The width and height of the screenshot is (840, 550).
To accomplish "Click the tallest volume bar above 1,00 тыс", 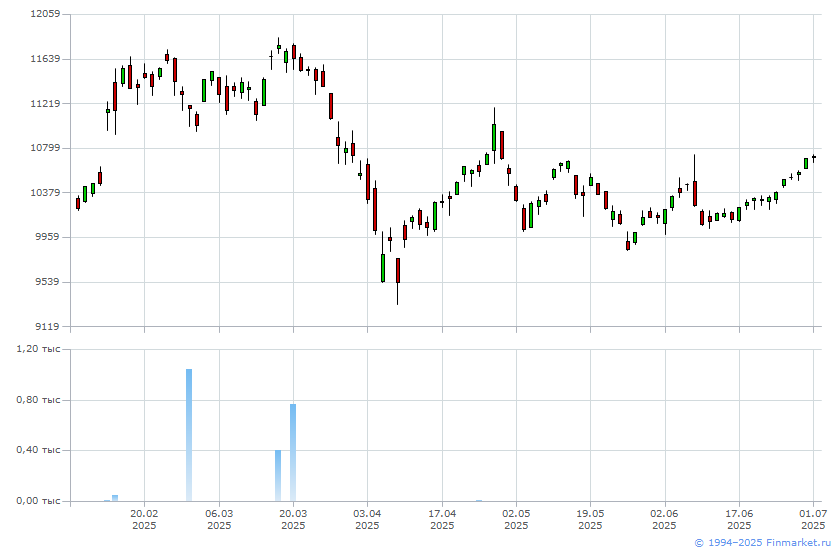I will click(189, 435).
